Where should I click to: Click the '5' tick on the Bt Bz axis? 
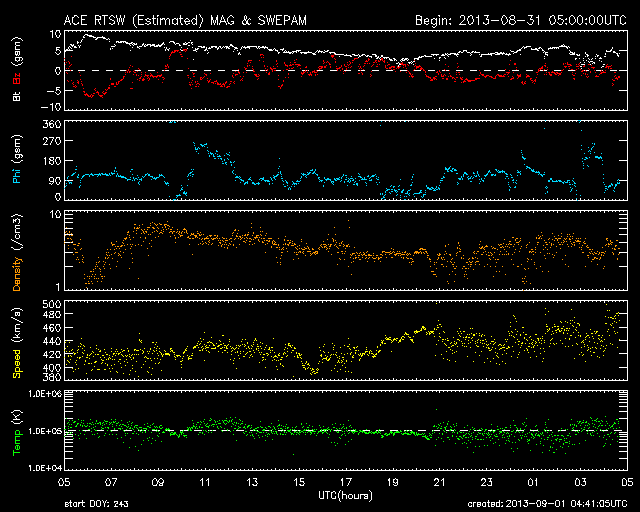58,51
